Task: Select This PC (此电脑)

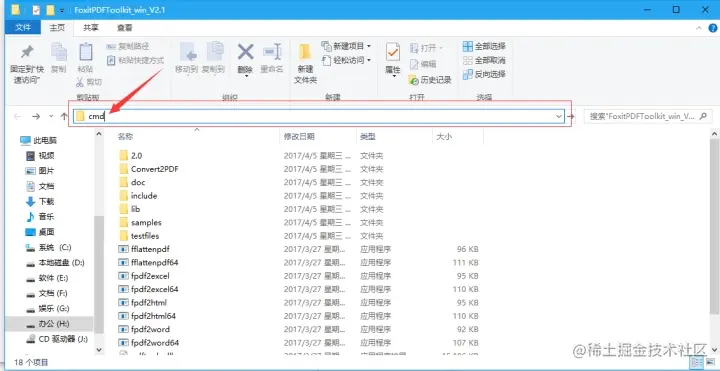Action: click(39, 140)
